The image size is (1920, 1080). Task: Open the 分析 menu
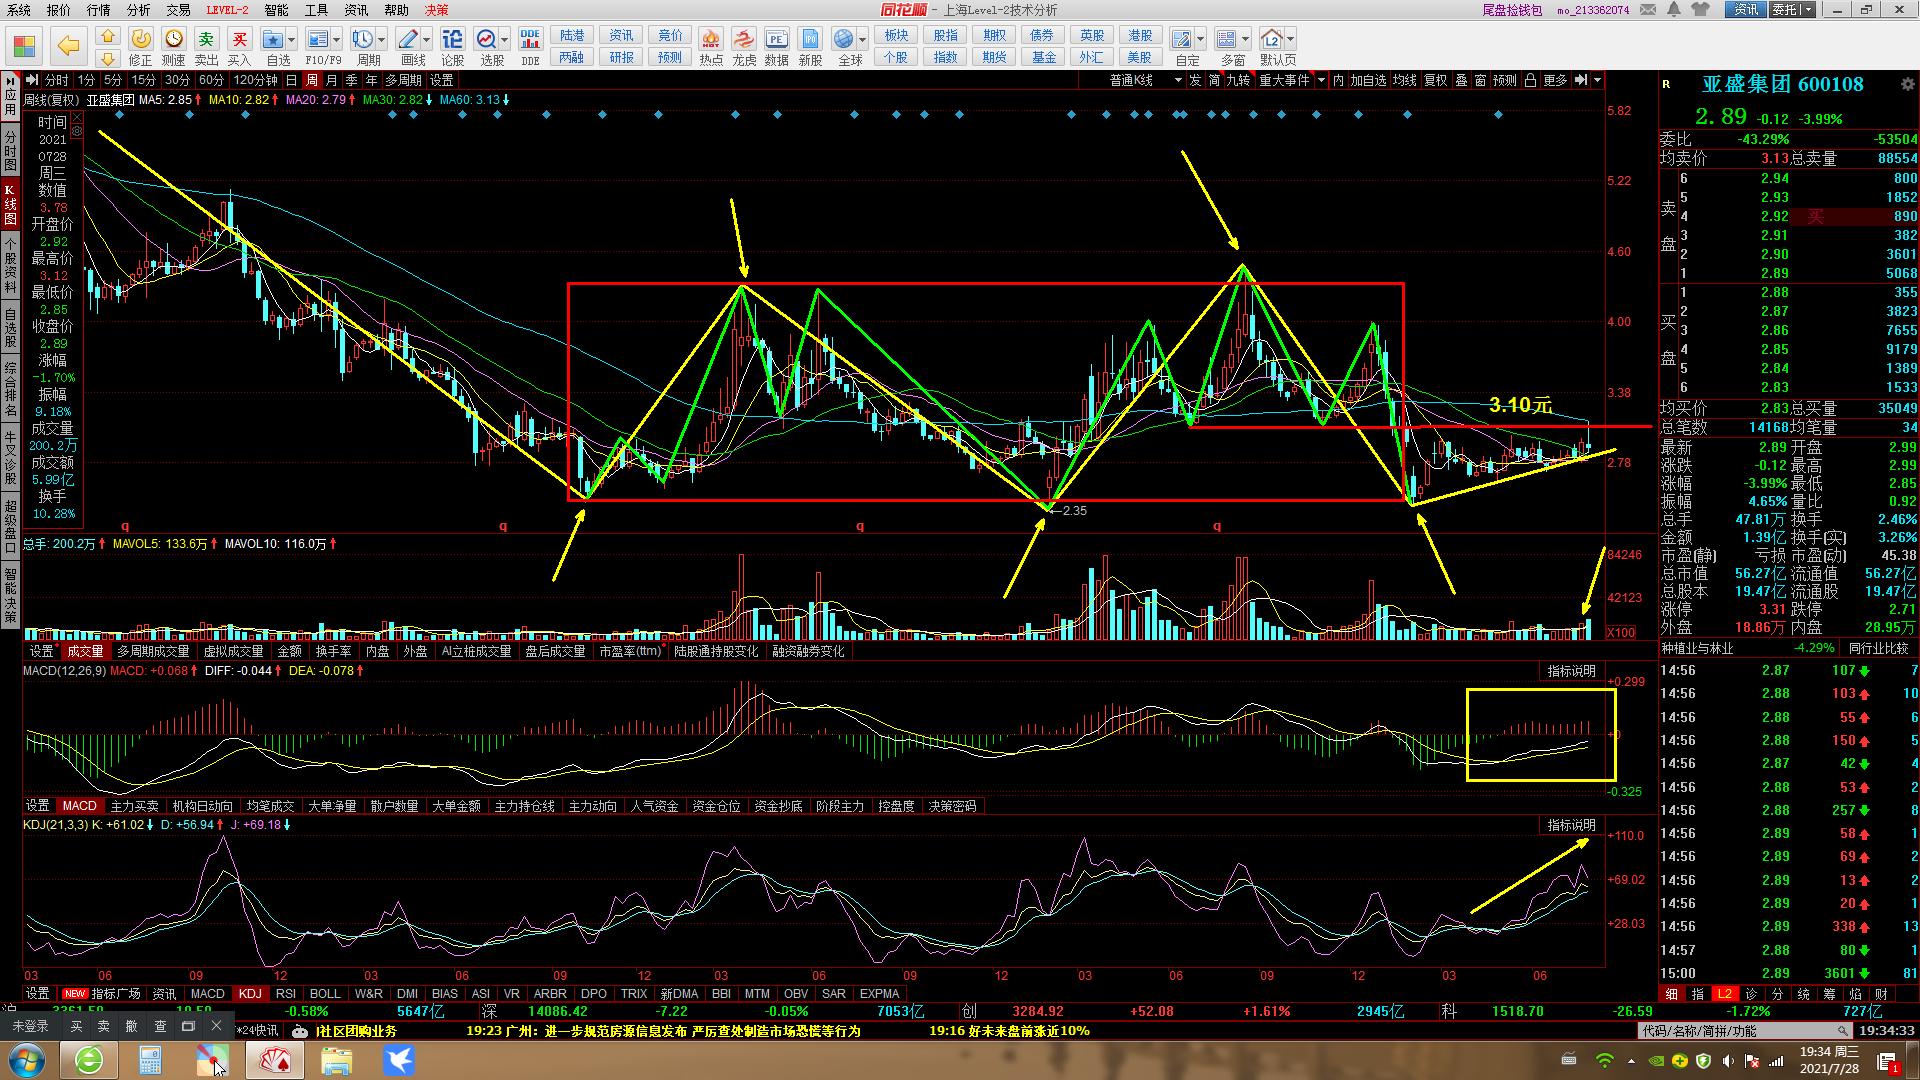[138, 10]
